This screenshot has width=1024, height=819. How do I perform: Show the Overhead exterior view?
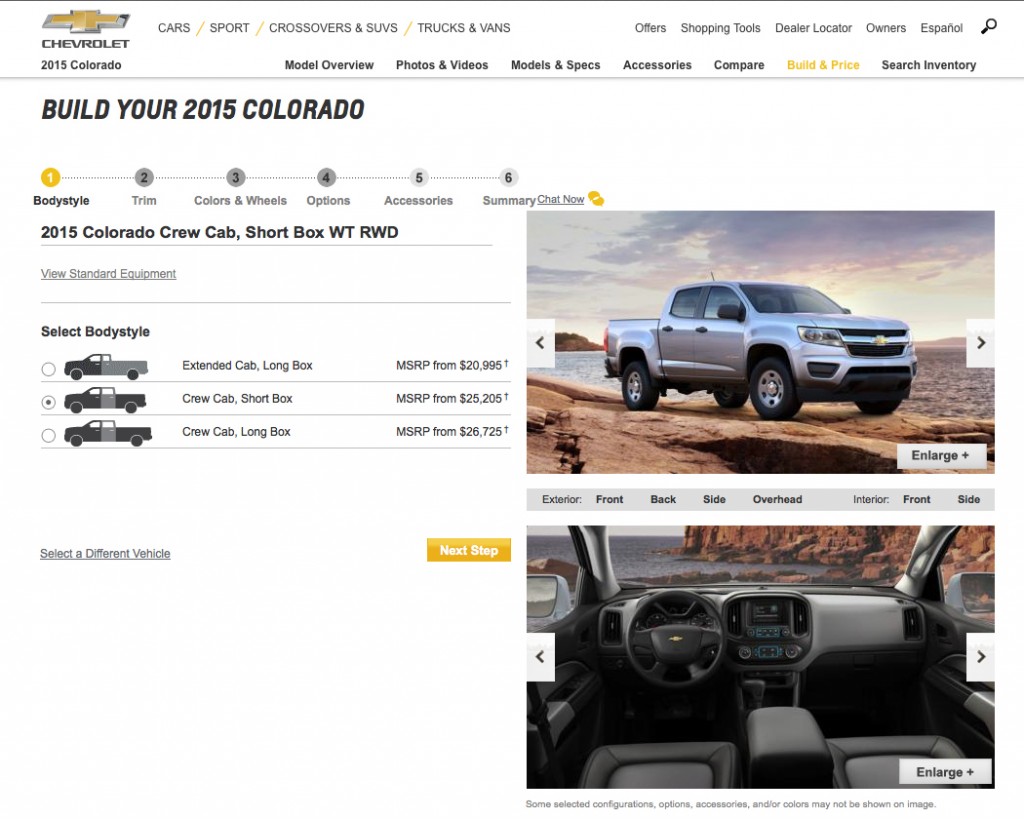[777, 500]
